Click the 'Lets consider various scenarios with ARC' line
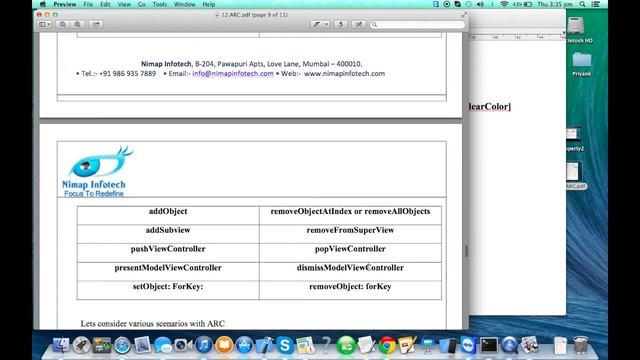The image size is (640, 360). click(x=153, y=324)
